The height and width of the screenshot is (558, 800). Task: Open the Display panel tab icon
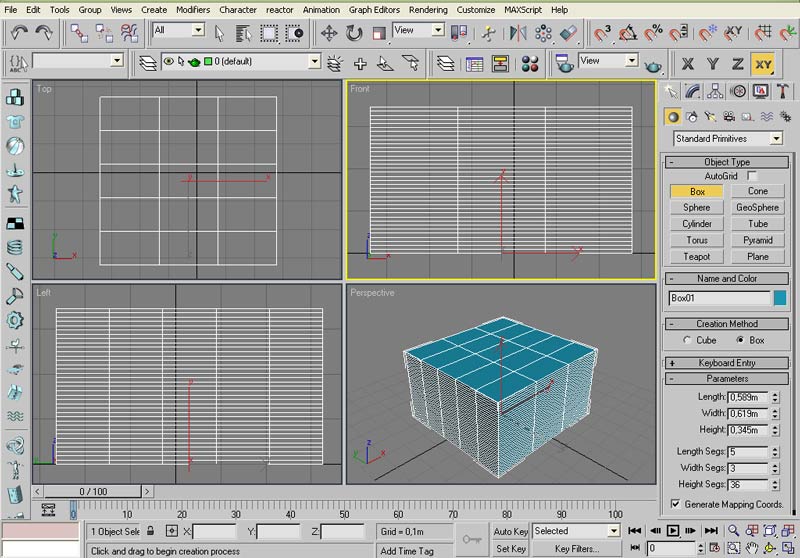(760, 91)
